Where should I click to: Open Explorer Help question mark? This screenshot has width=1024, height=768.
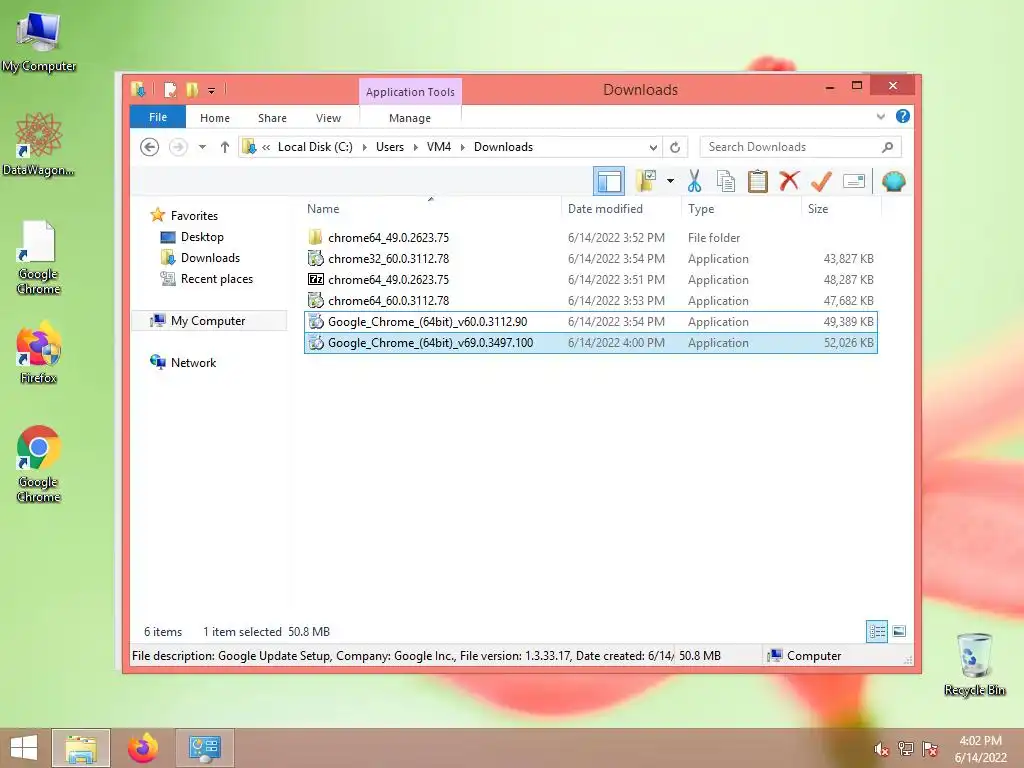[903, 116]
